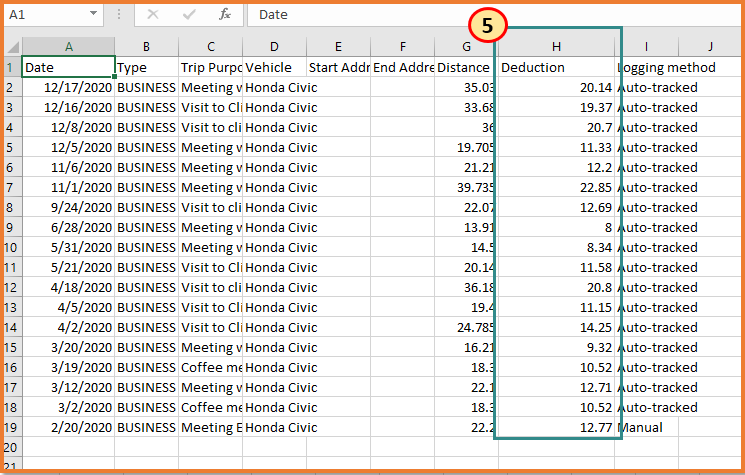Select date cell 12/17/2020

[68, 87]
